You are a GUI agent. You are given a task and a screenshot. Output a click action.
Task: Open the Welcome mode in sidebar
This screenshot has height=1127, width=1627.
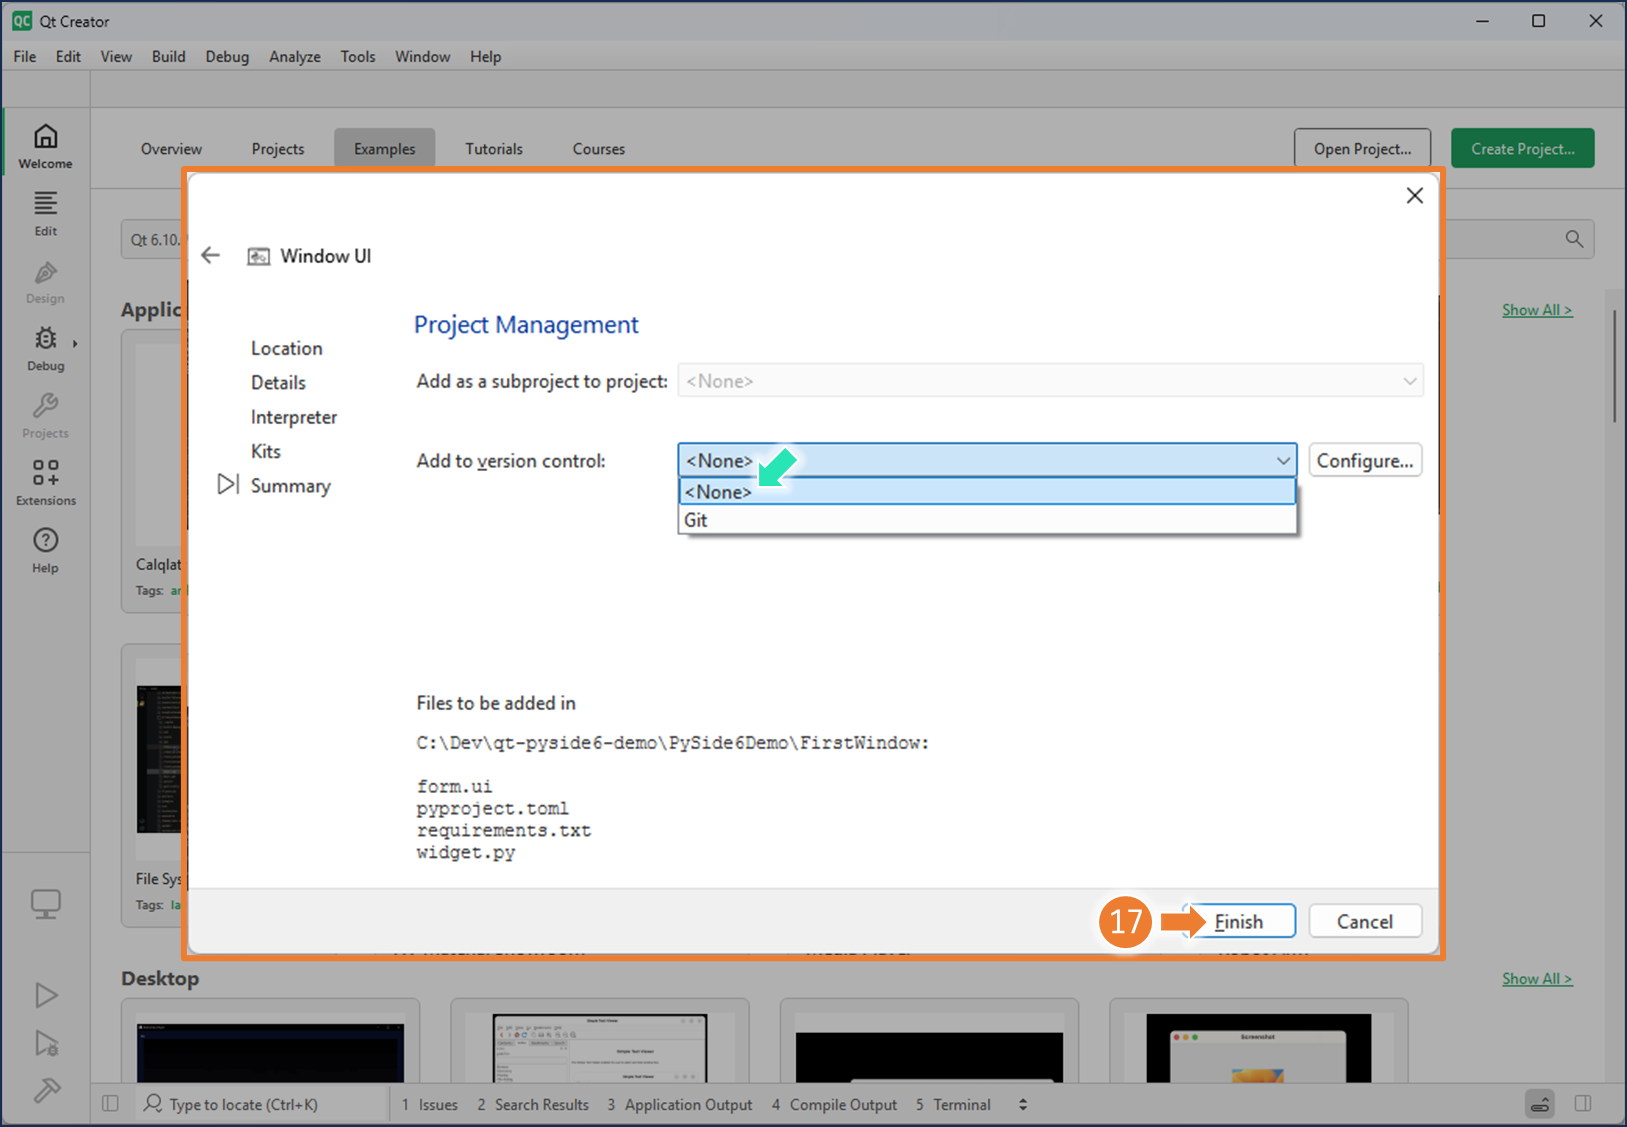(46, 146)
